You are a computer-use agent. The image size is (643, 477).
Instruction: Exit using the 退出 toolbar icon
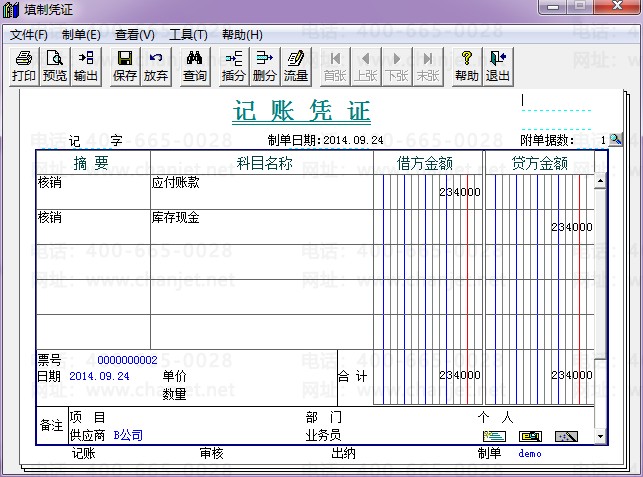[x=497, y=66]
